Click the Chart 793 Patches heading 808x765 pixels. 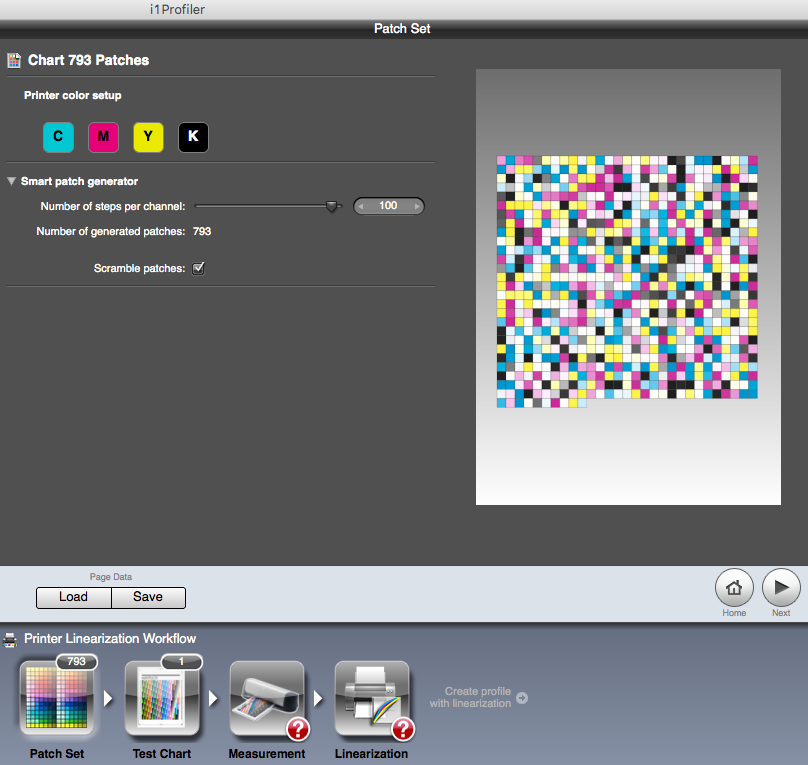pos(89,60)
